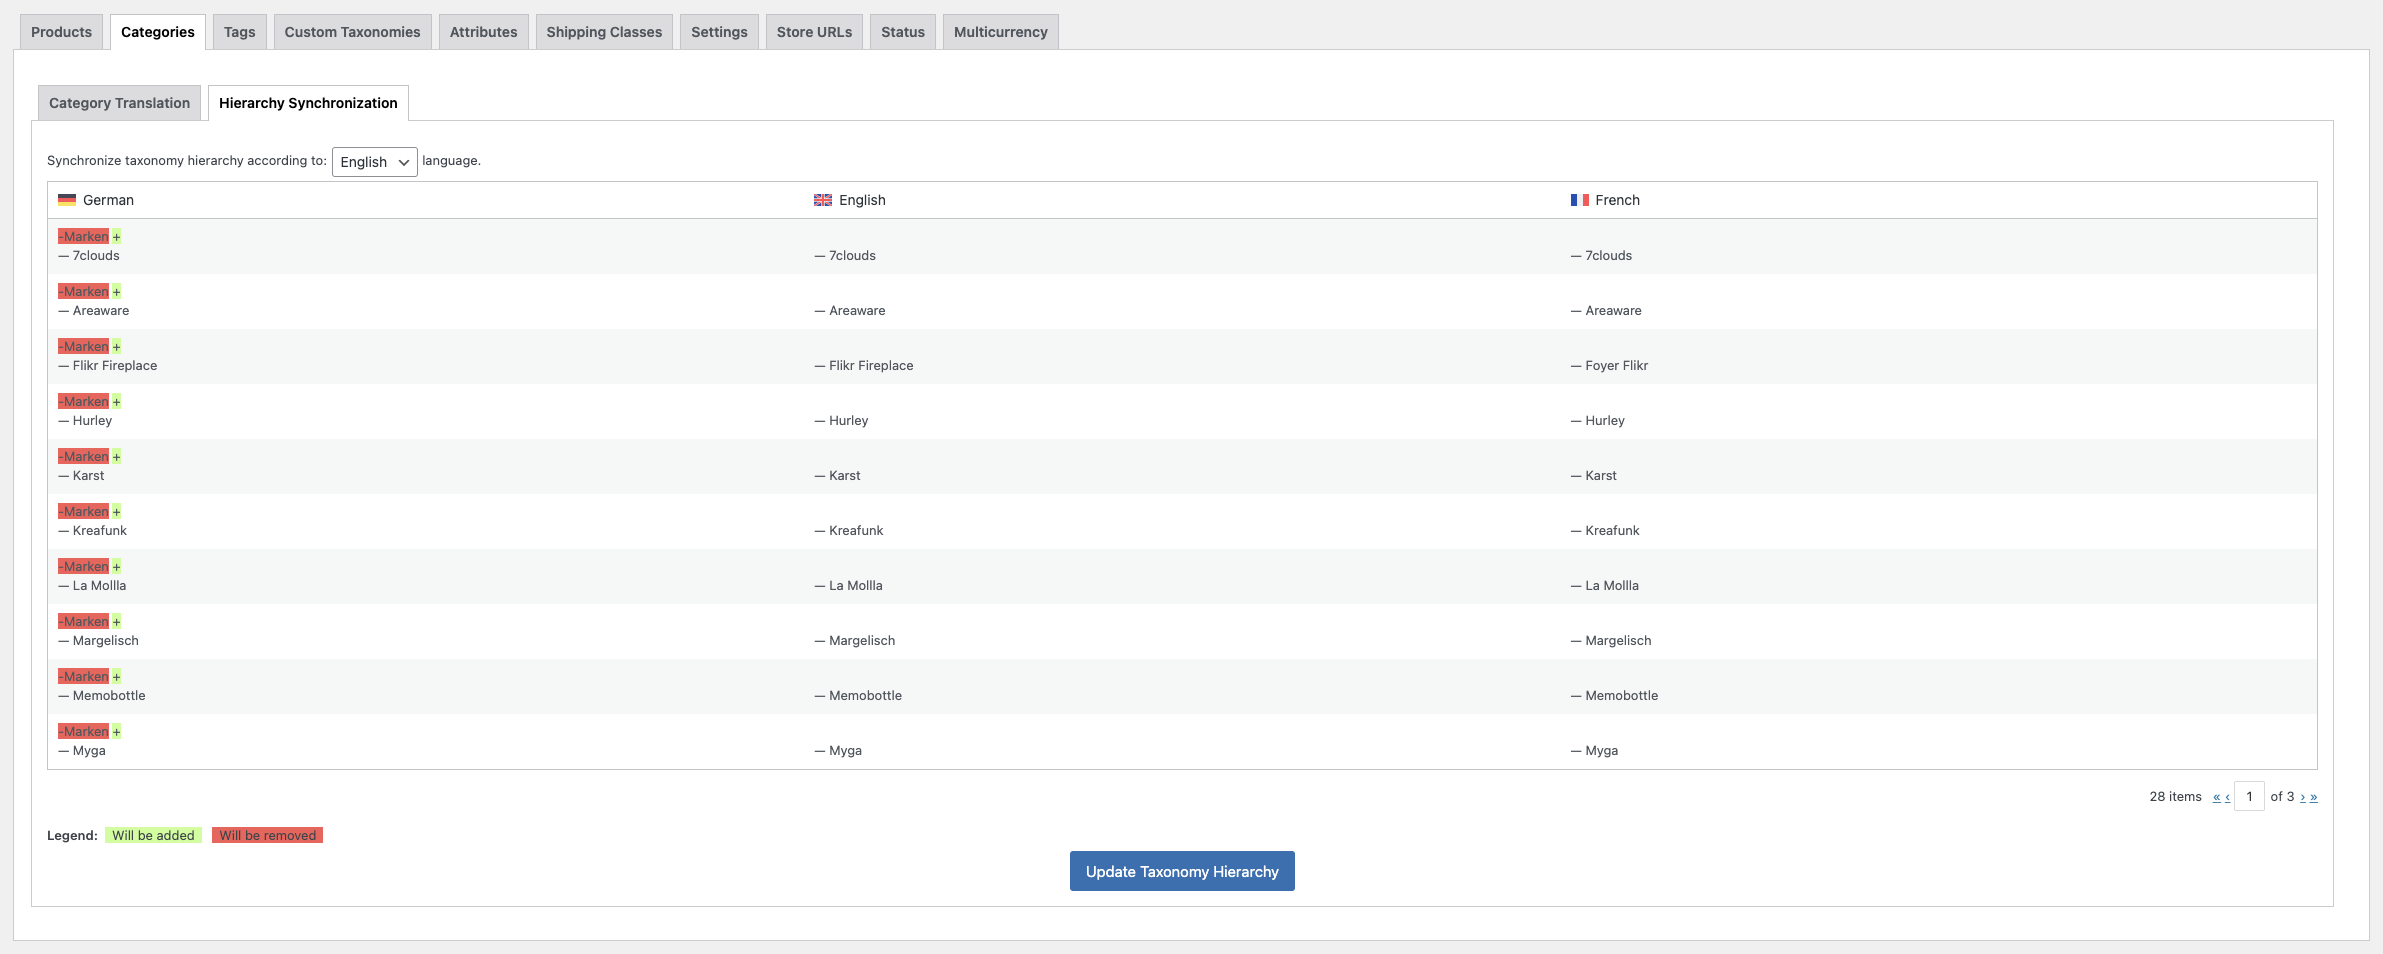Screen dimensions: 2383x954
Task: Click the current page number field
Action: (x=2249, y=797)
